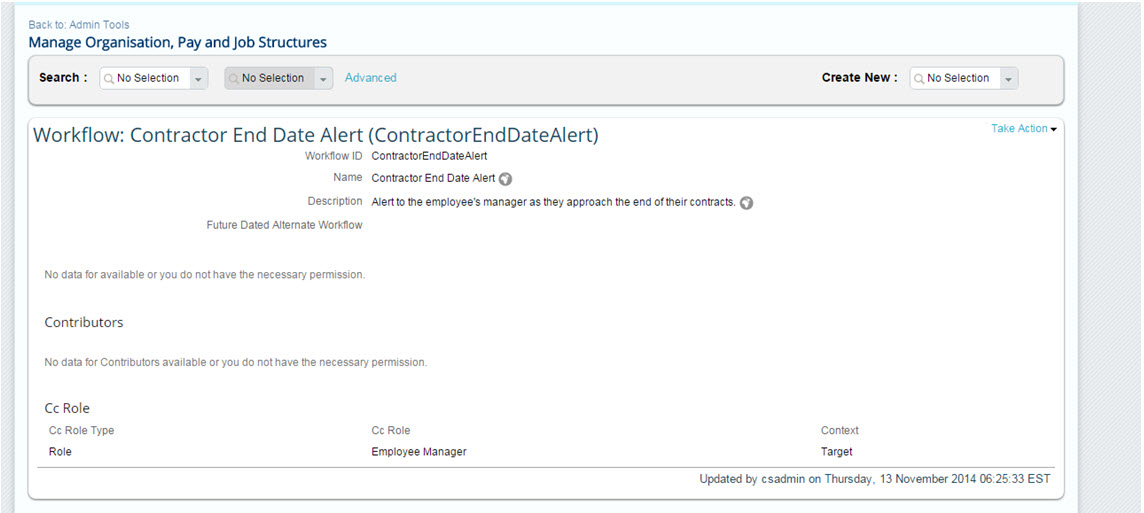
Task: Click magnifier icon in Create New box
Action: click(919, 79)
